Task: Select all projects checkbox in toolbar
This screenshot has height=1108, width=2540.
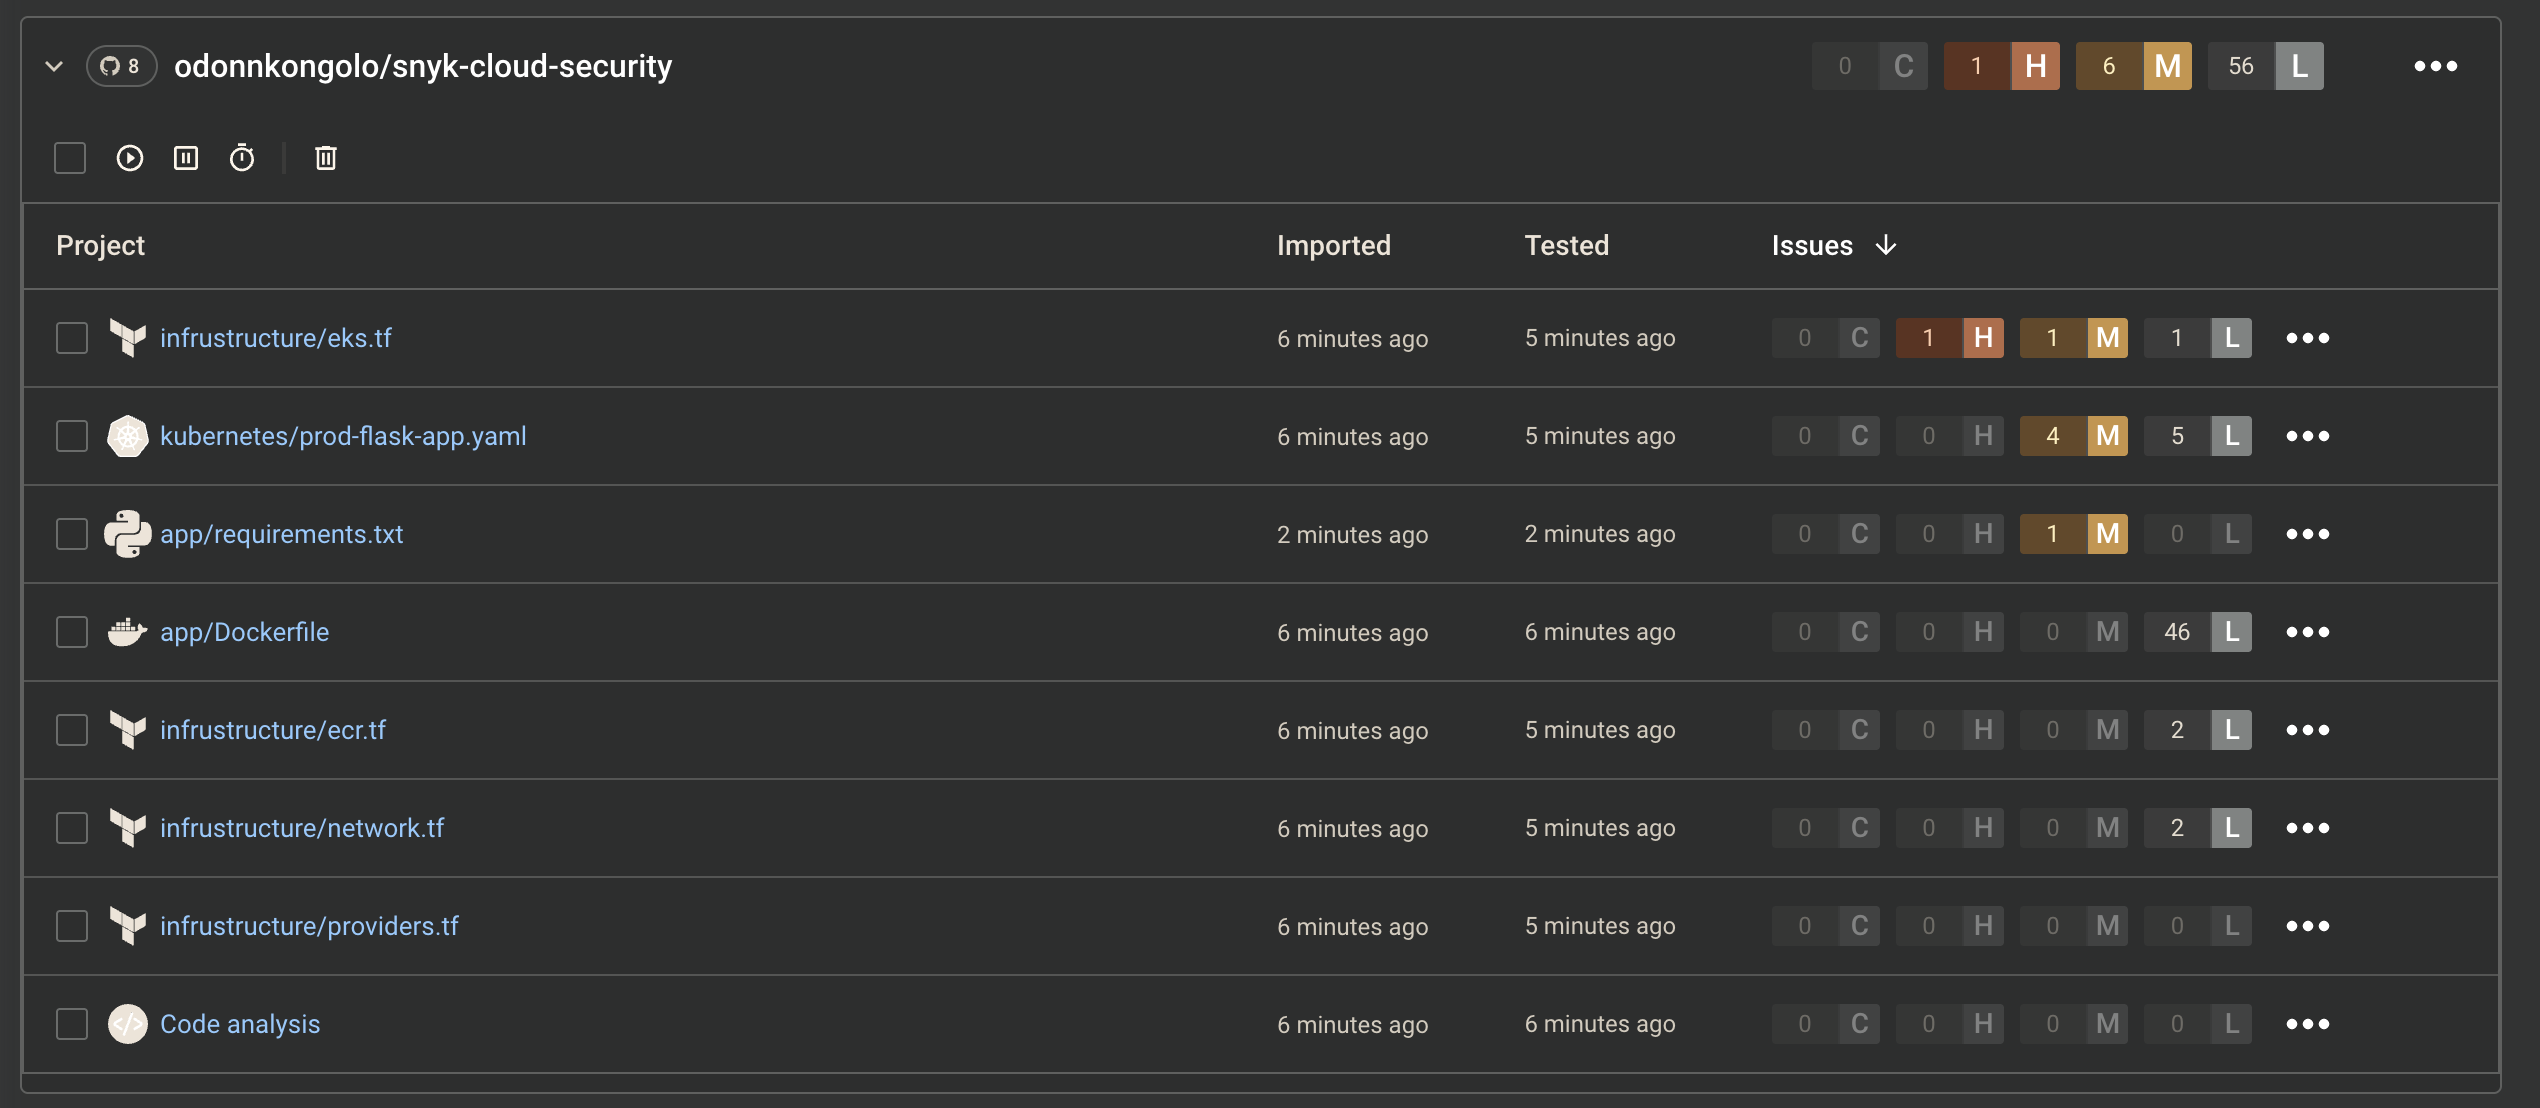Action: [x=70, y=158]
